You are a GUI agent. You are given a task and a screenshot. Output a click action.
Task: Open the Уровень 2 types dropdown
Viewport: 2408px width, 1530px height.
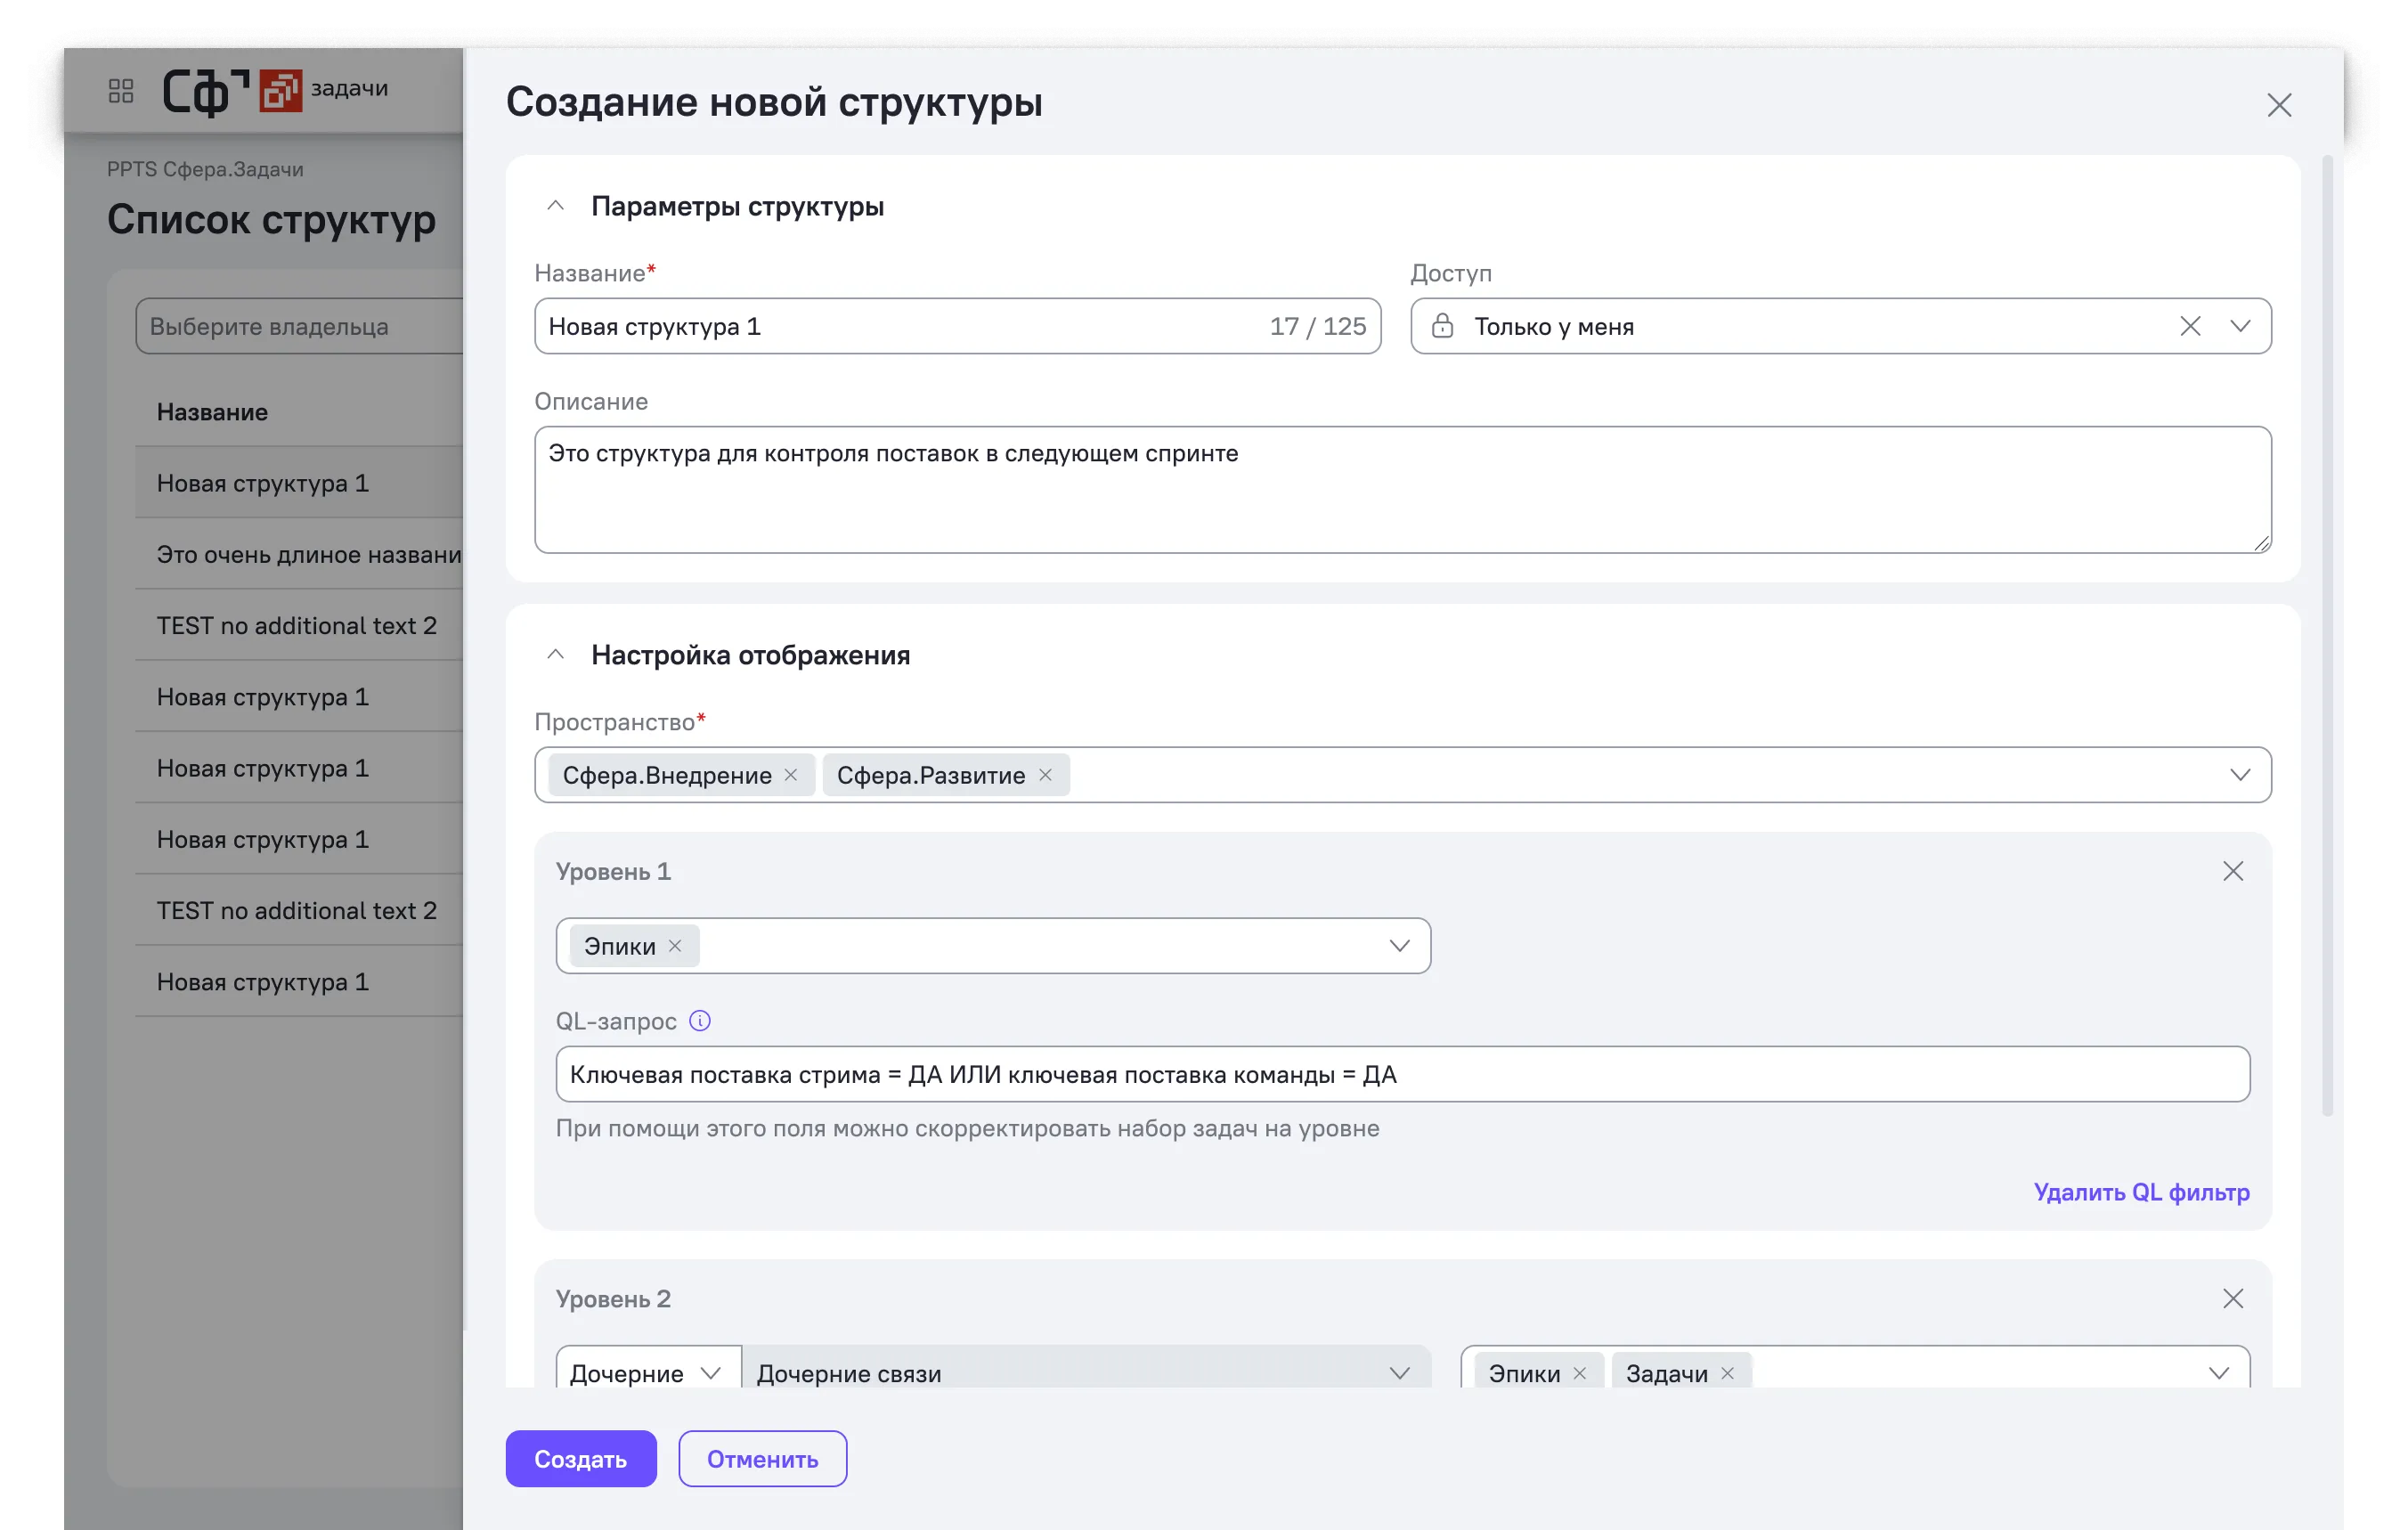2219,1373
